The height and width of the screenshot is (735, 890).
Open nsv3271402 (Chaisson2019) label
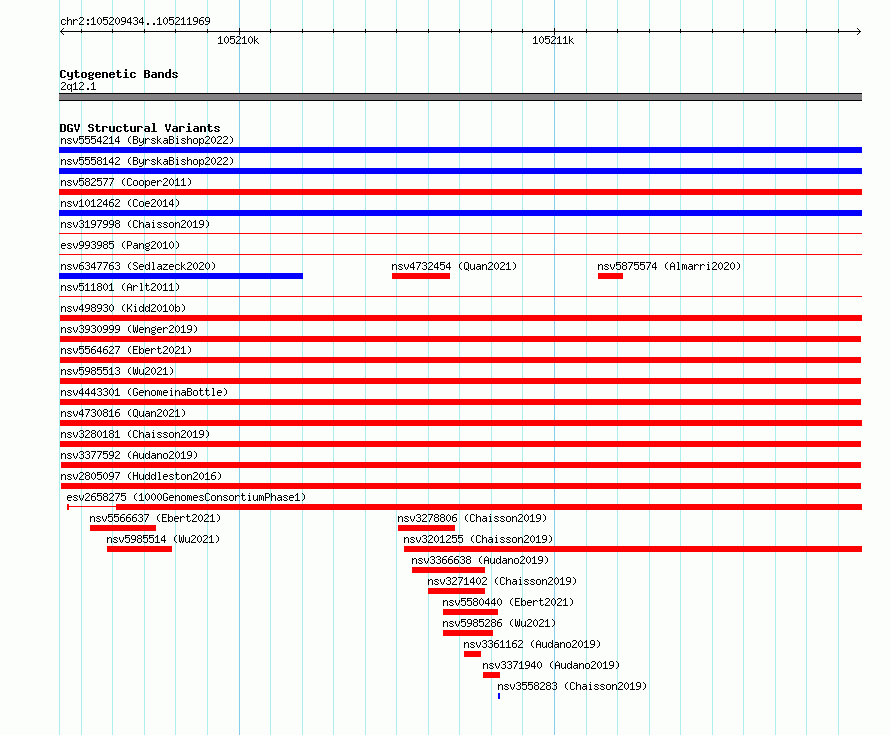pos(502,581)
